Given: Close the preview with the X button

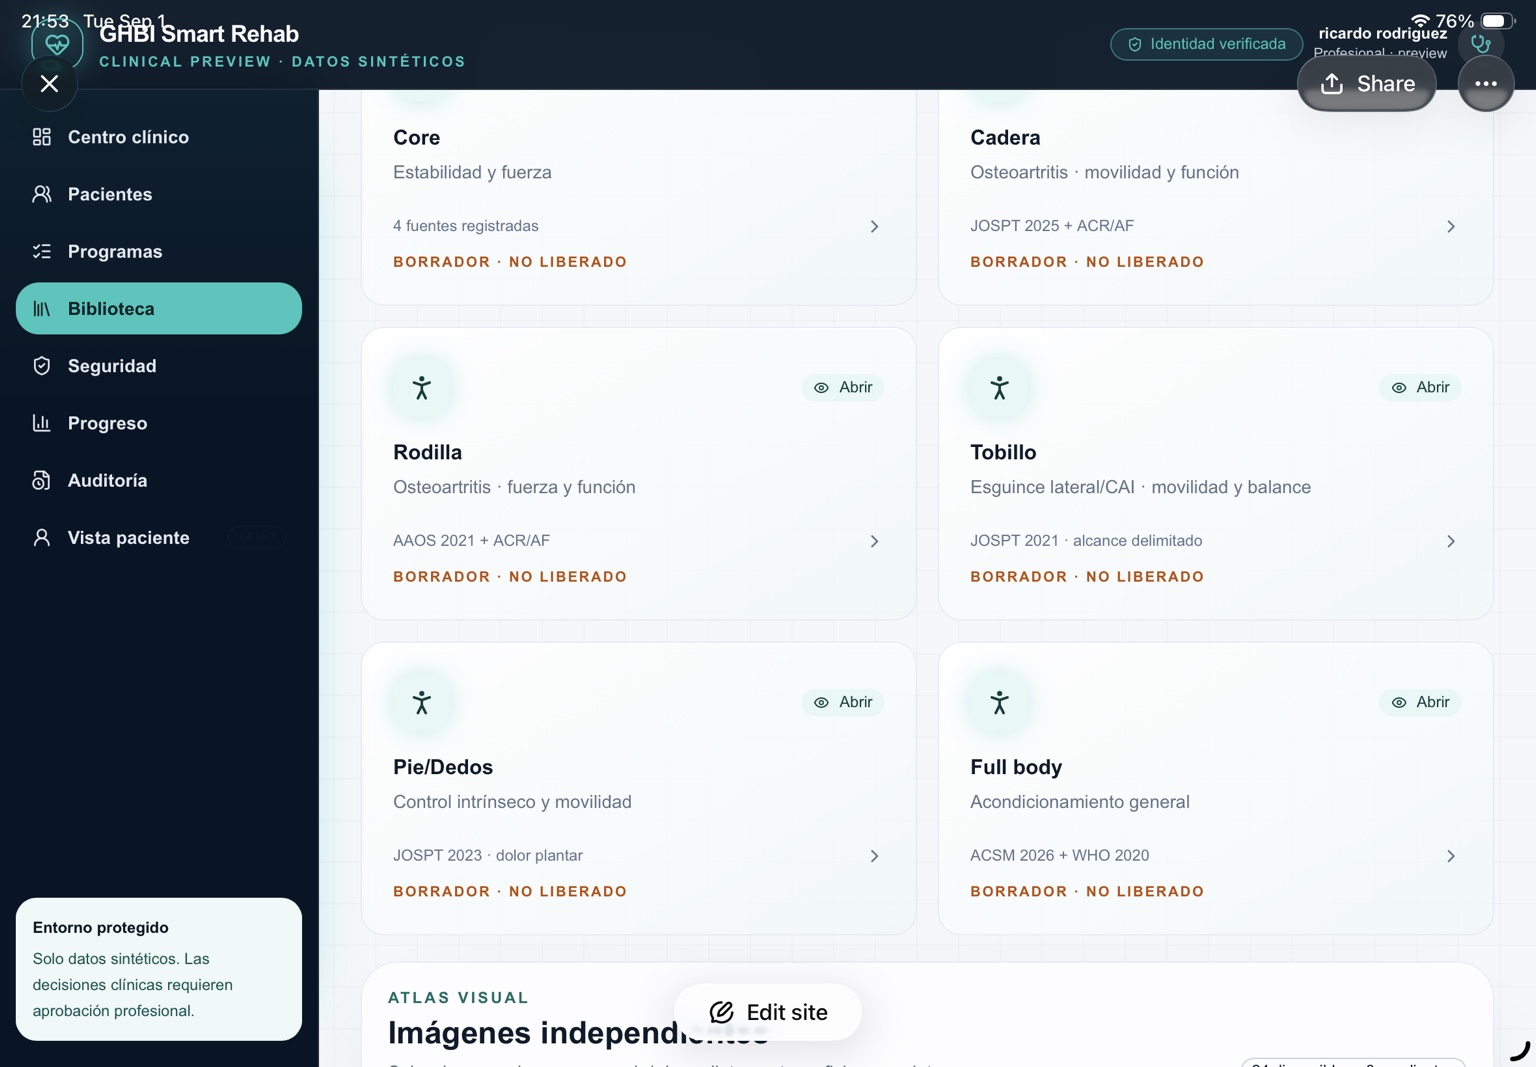Looking at the screenshot, I should [x=49, y=84].
